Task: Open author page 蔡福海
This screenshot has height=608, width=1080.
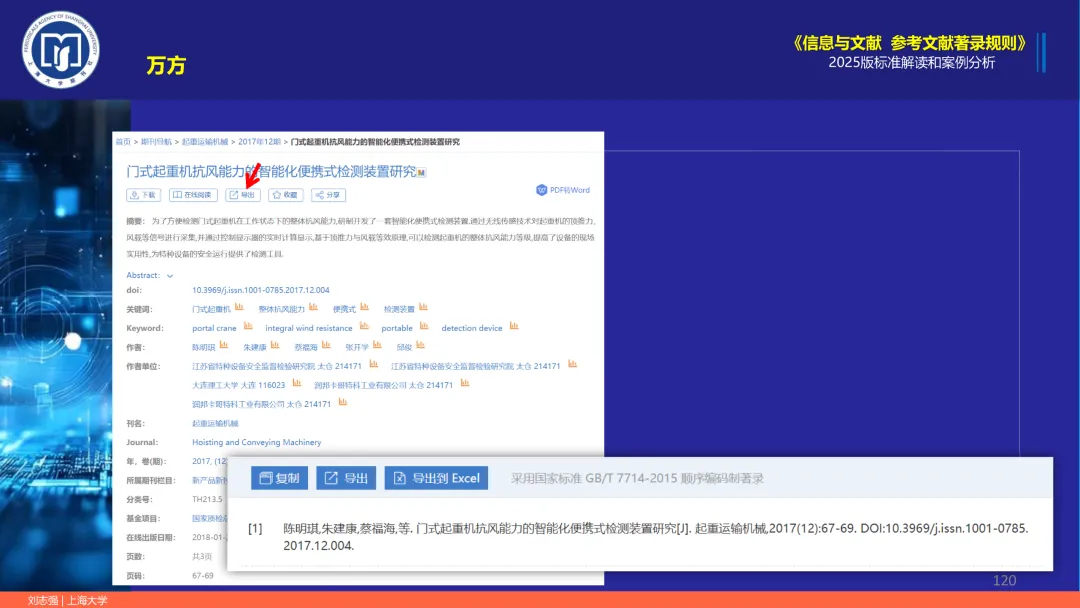Action: tap(306, 347)
